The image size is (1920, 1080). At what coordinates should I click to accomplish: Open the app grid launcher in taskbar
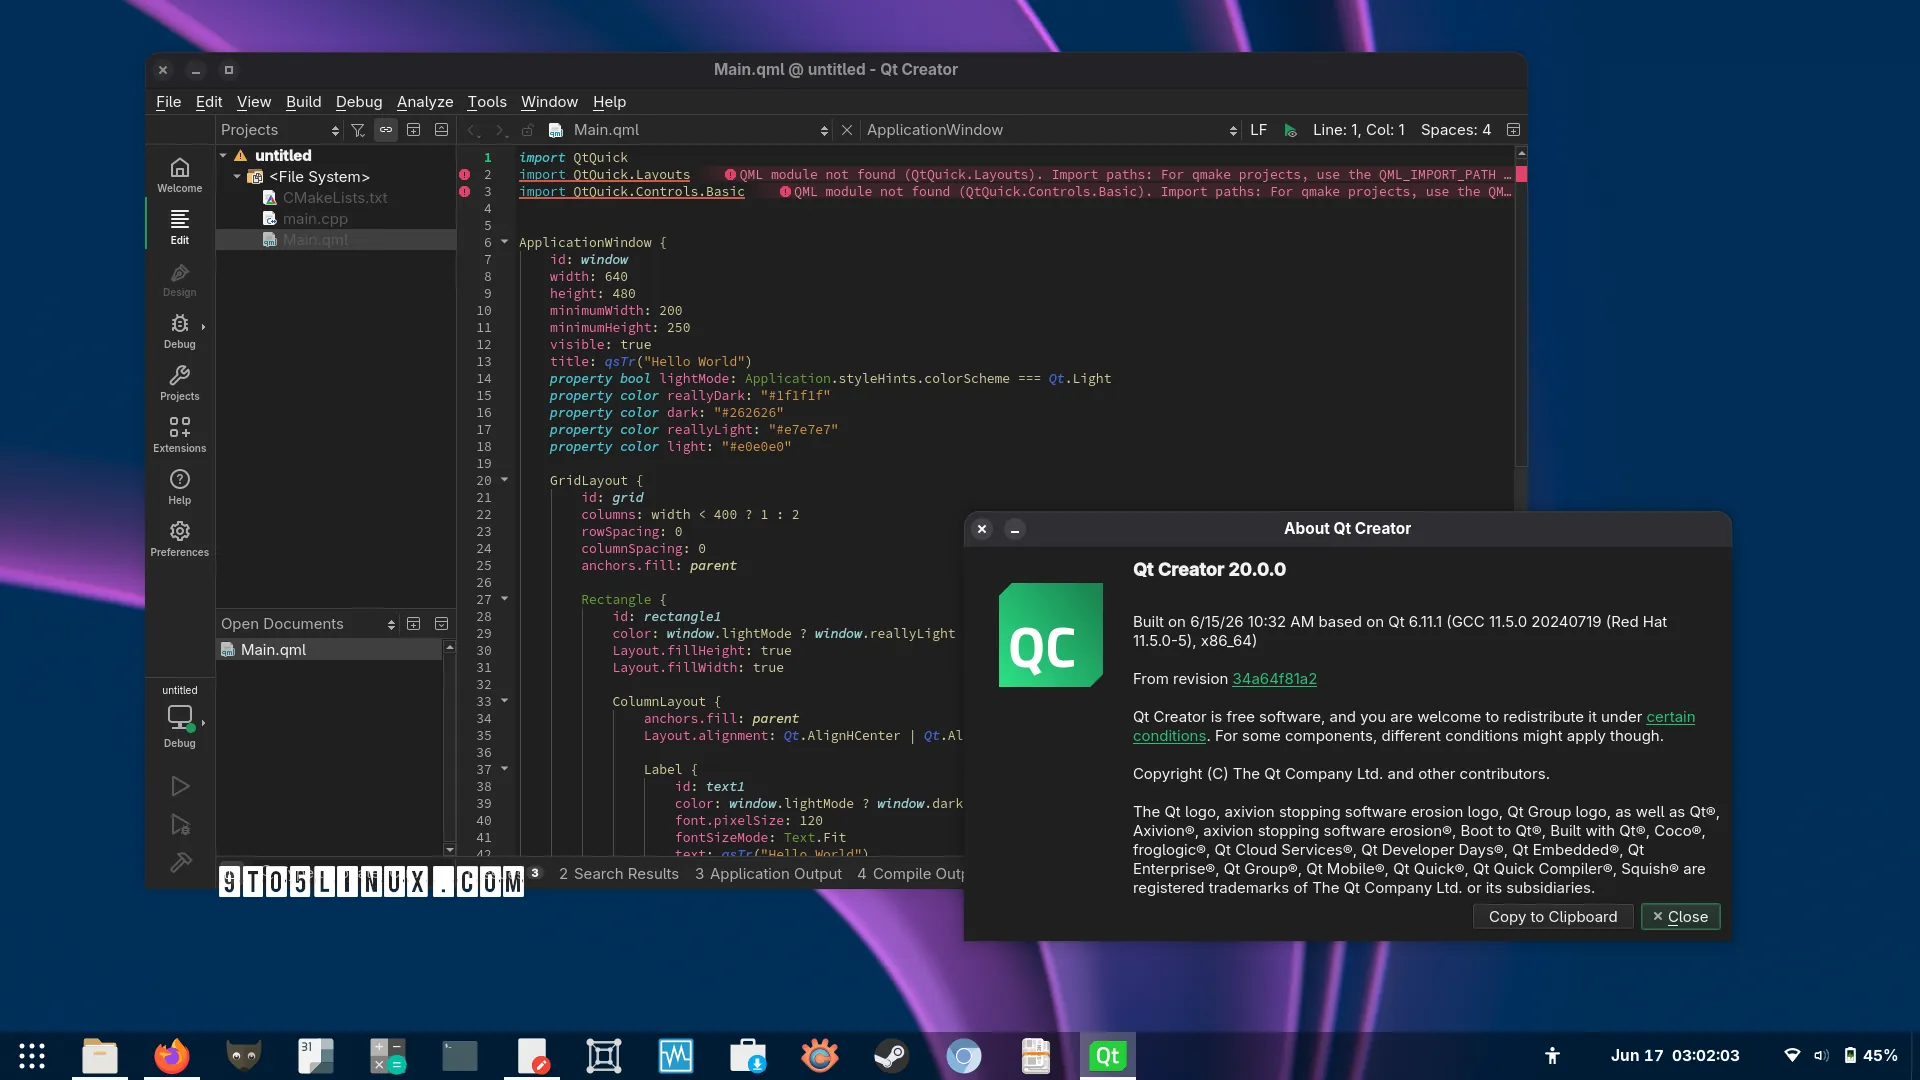coord(32,1056)
